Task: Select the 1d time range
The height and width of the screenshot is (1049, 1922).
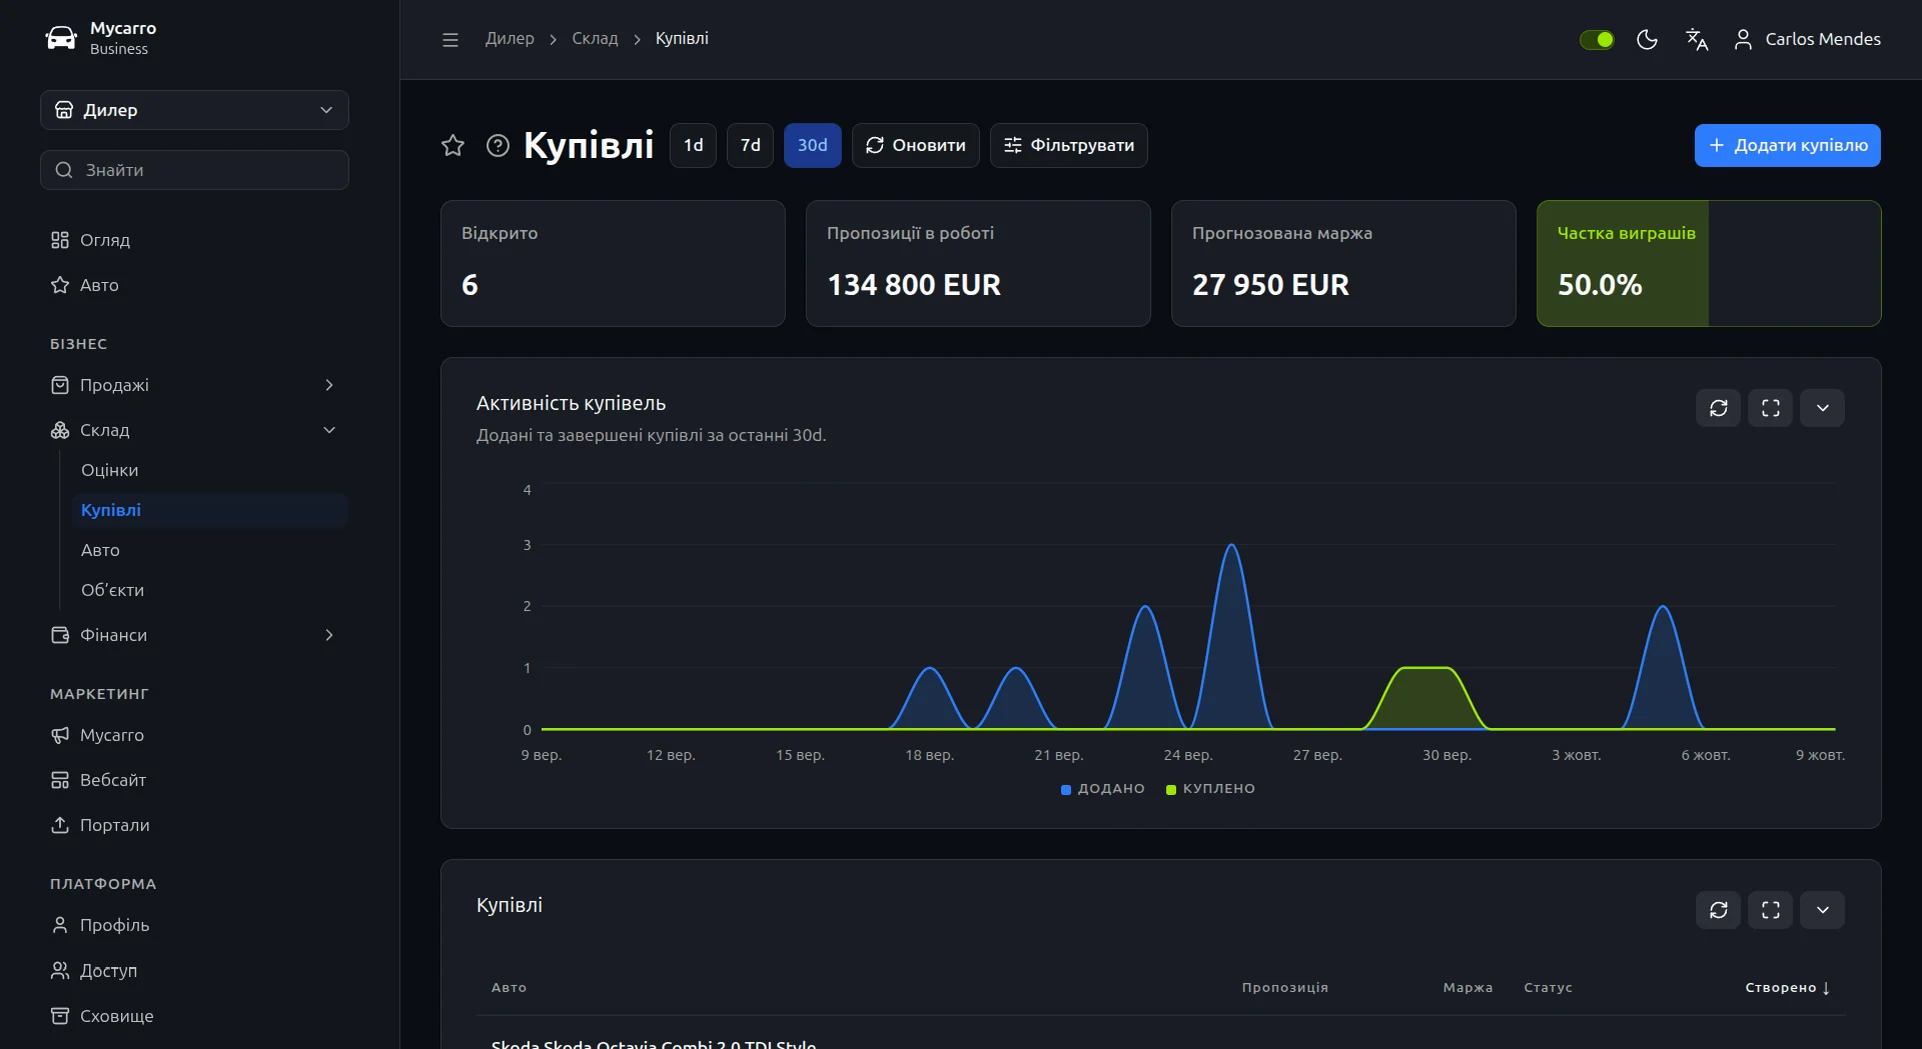Action: pos(693,145)
